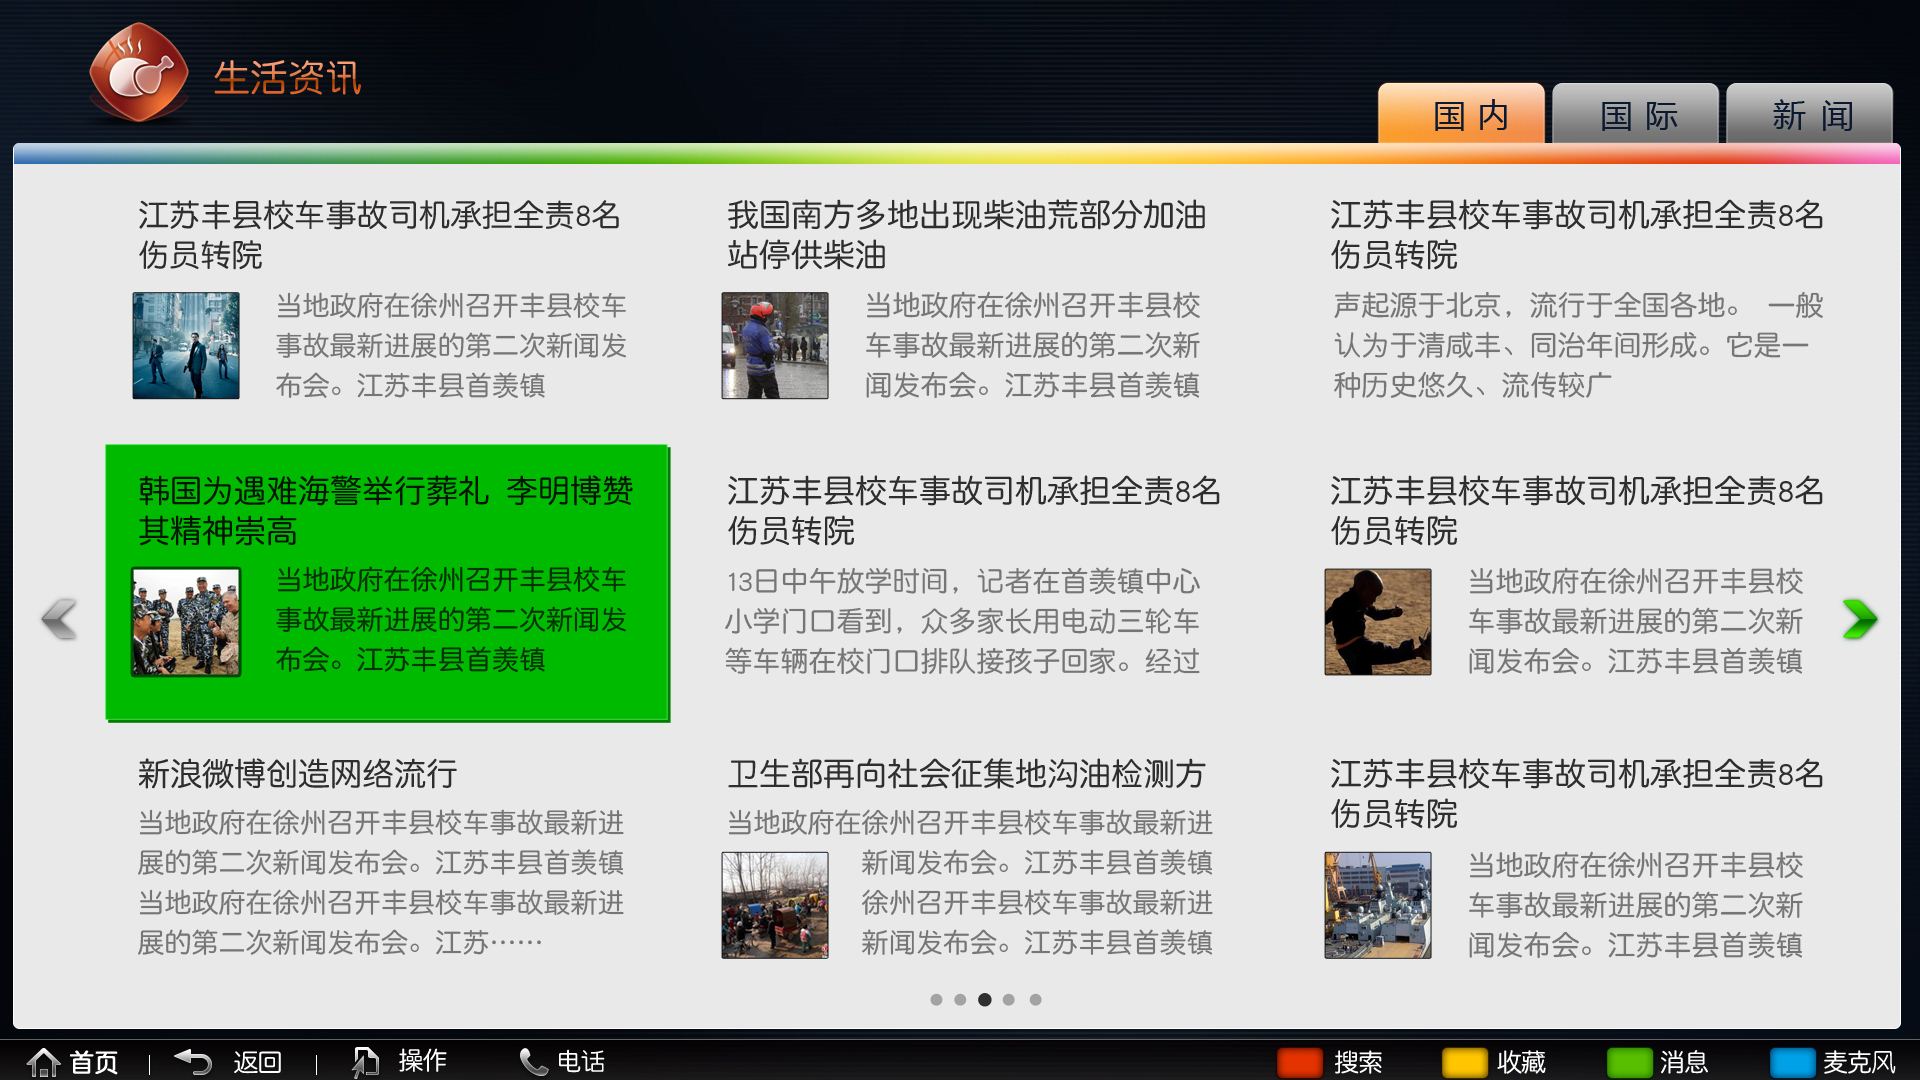Open headline 我国南方多地出现柴油荒部分加油站停供柴油
Image resolution: width=1920 pixels, height=1080 pixels.
966,235
